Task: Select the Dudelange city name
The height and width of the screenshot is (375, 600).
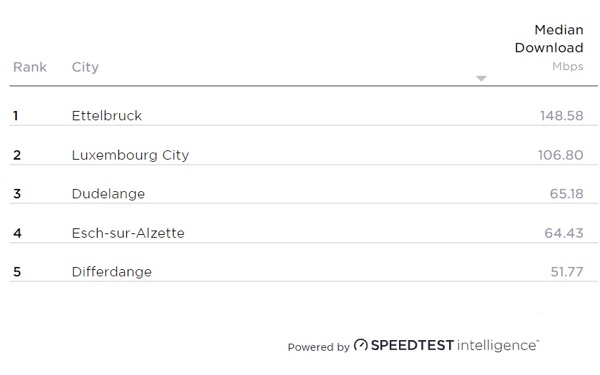Action: click(x=108, y=194)
